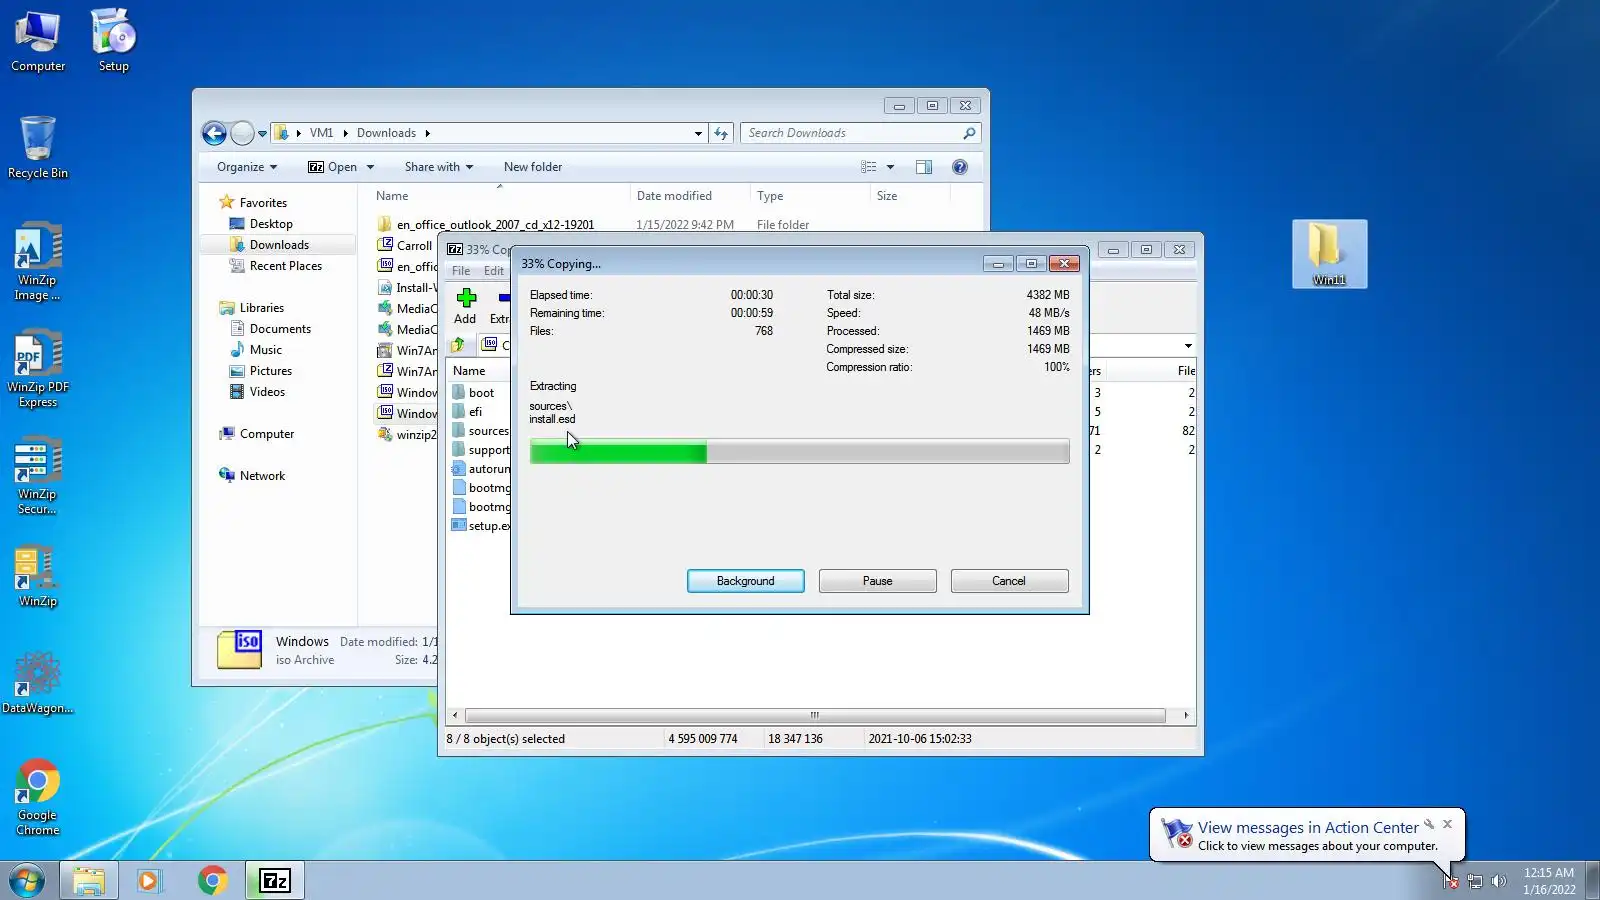The width and height of the screenshot is (1600, 900).
Task: Select the DataWagon desktop shortcut
Action: coord(38,684)
